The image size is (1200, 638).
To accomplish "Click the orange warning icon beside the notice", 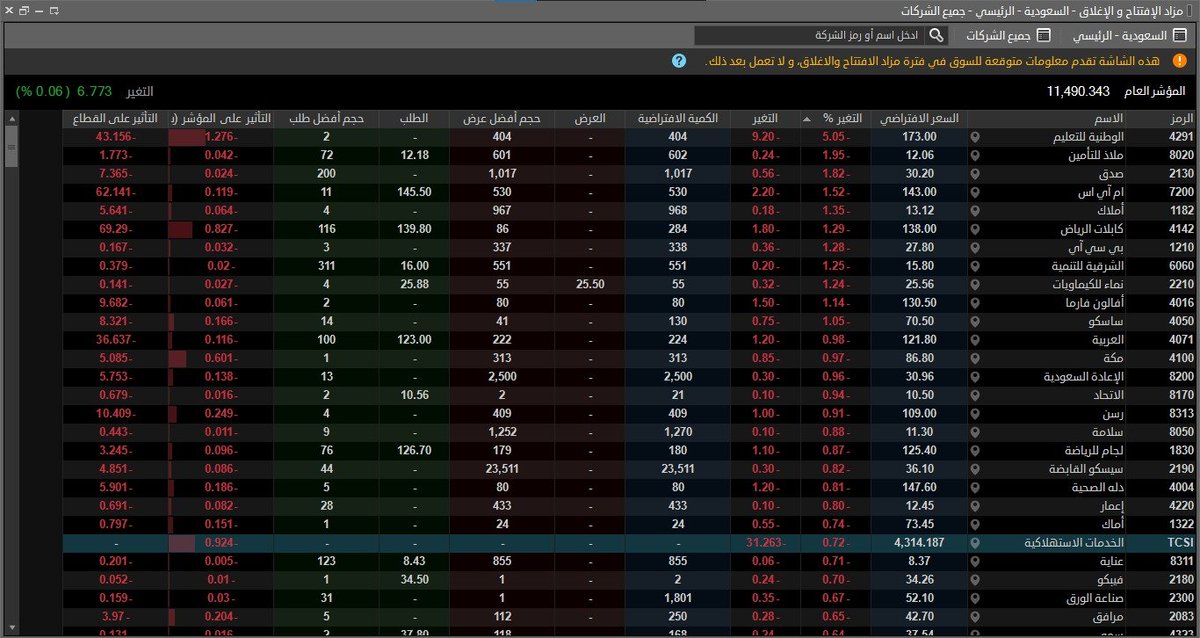I will 1178,61.
